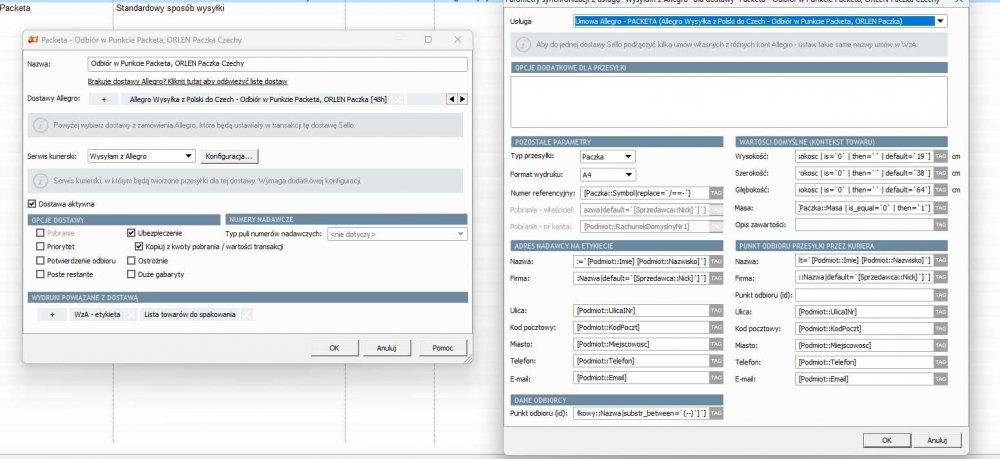The height and width of the screenshot is (459, 1000).
Task: Click Punkt odbioru (id) field in kurier section
Action: [x=864, y=295]
